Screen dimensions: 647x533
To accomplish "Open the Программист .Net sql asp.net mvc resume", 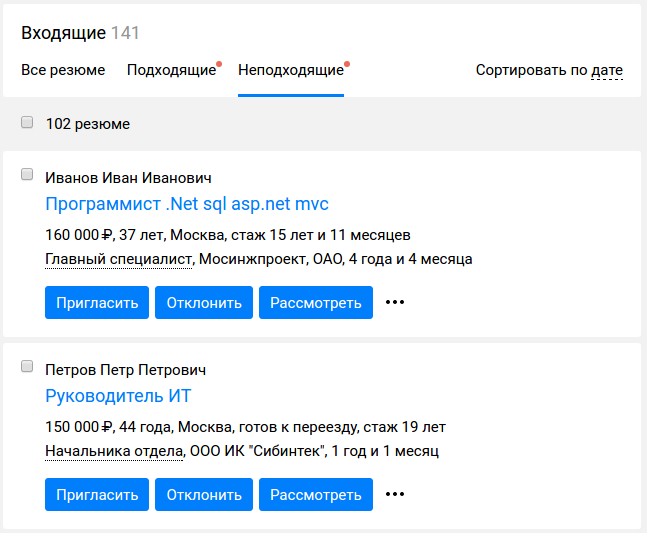I will point(187,204).
